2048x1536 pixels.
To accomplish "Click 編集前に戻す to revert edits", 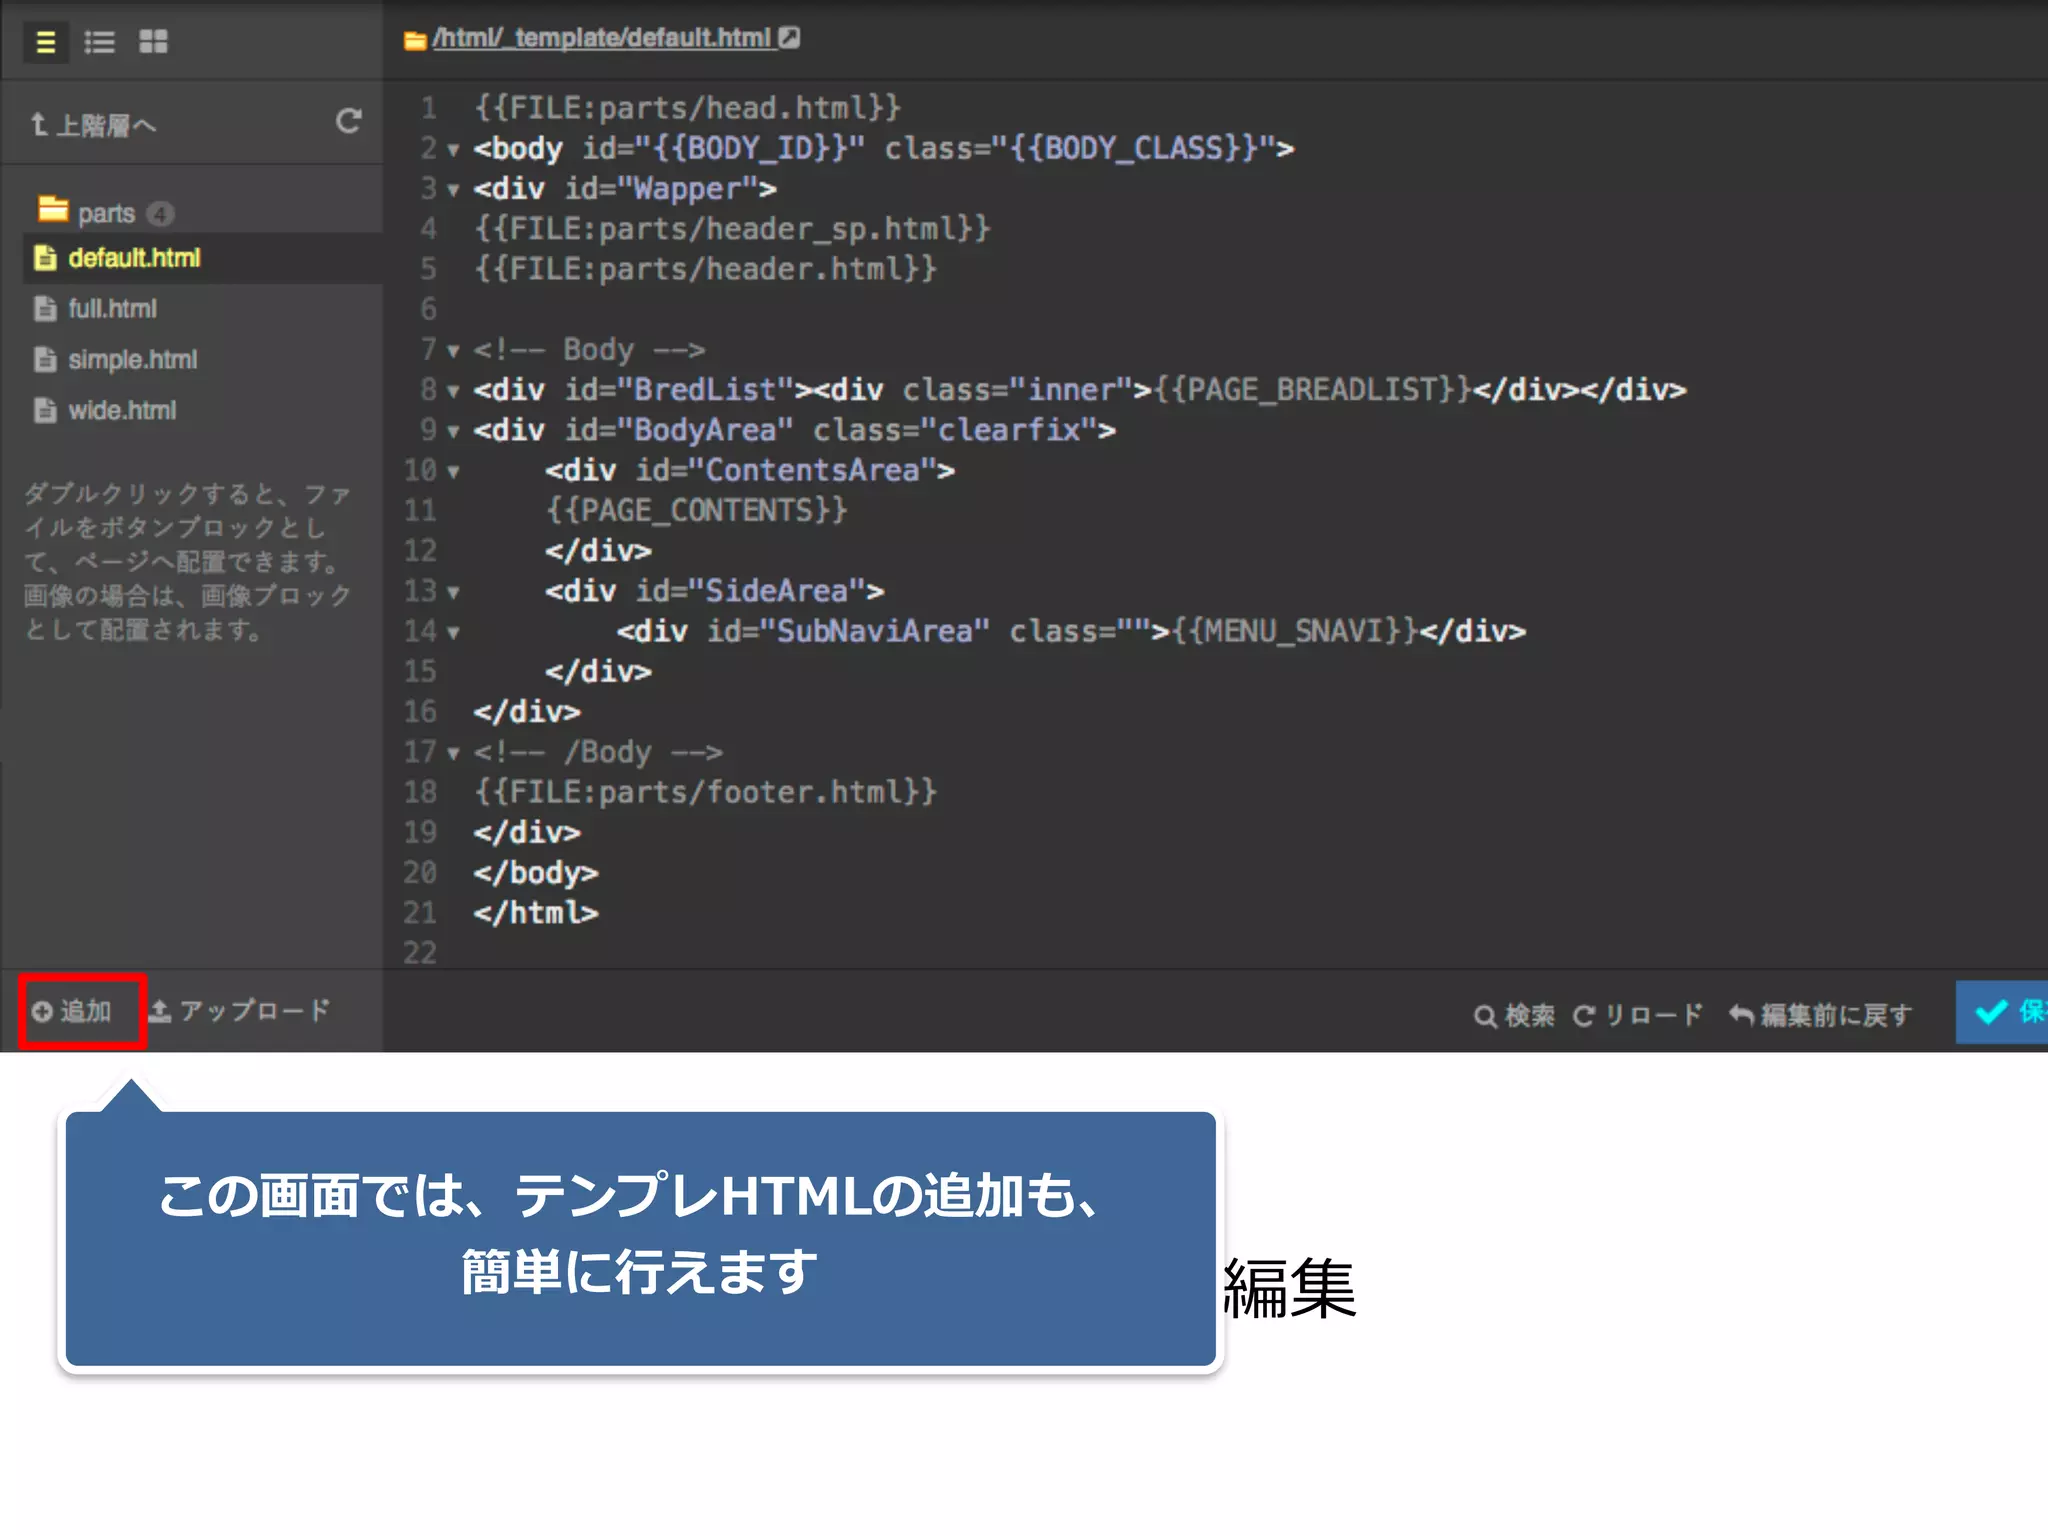I will [1820, 1015].
